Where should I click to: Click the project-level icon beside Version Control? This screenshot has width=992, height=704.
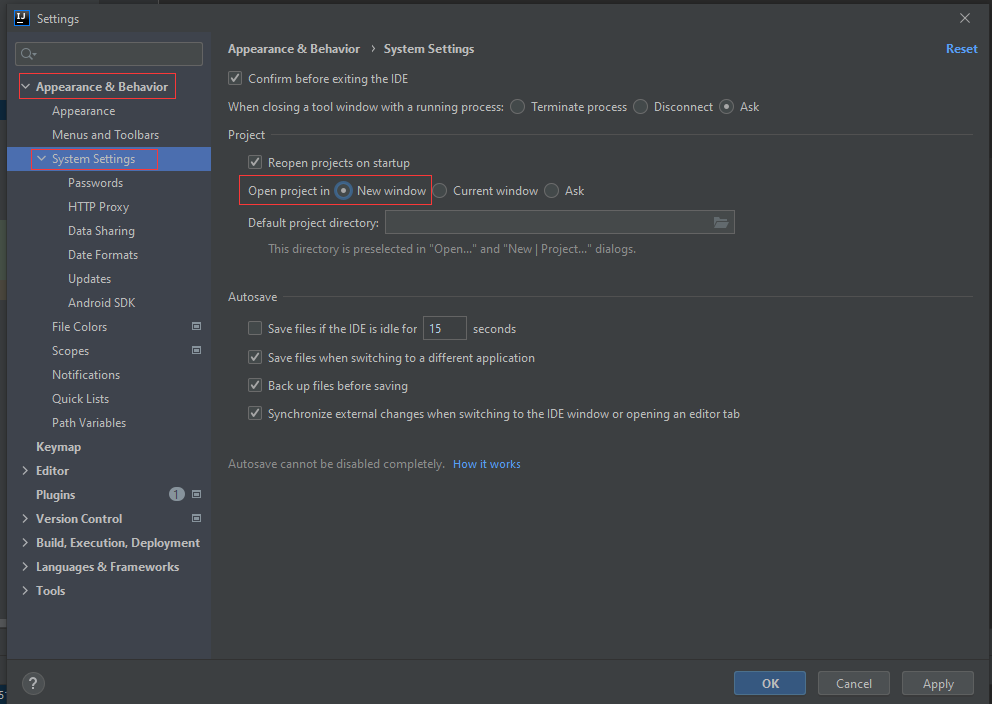click(196, 518)
